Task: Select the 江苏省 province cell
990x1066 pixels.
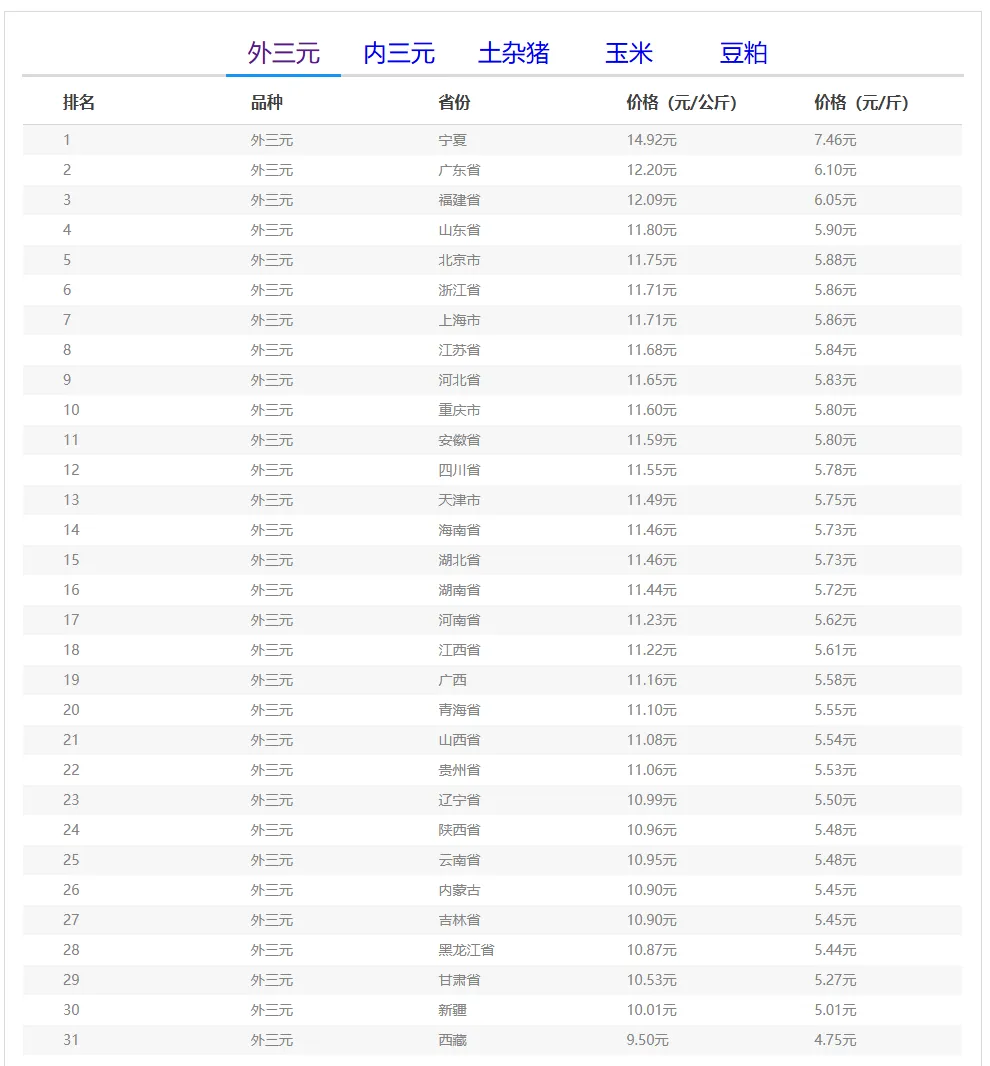Action: click(459, 350)
